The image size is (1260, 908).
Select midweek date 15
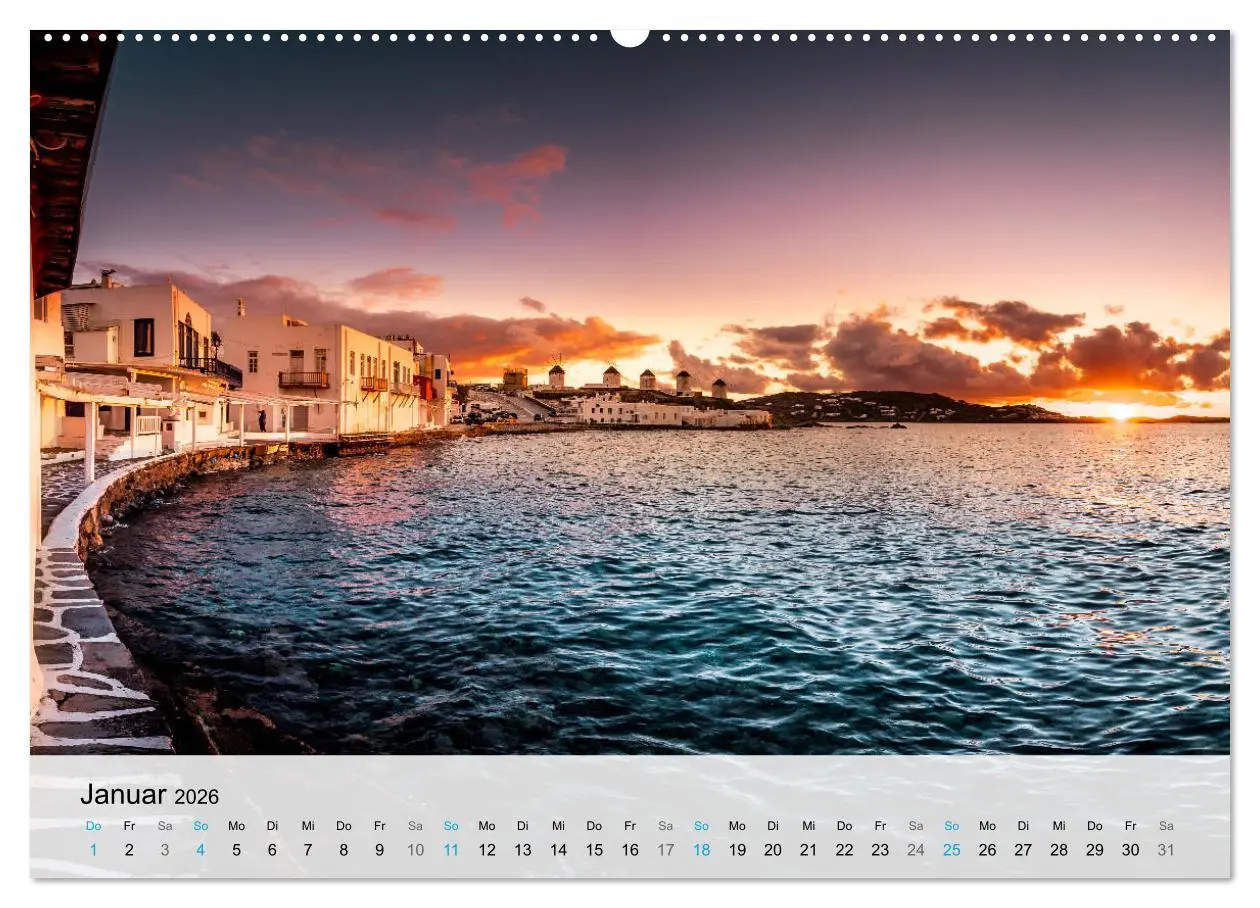pyautogui.click(x=594, y=851)
